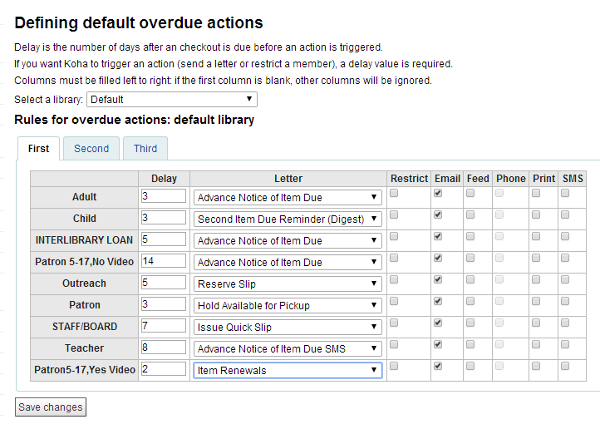Click the Delay input for STAFF/BOARD
Viewport: 600px width, 429px height.
point(163,327)
